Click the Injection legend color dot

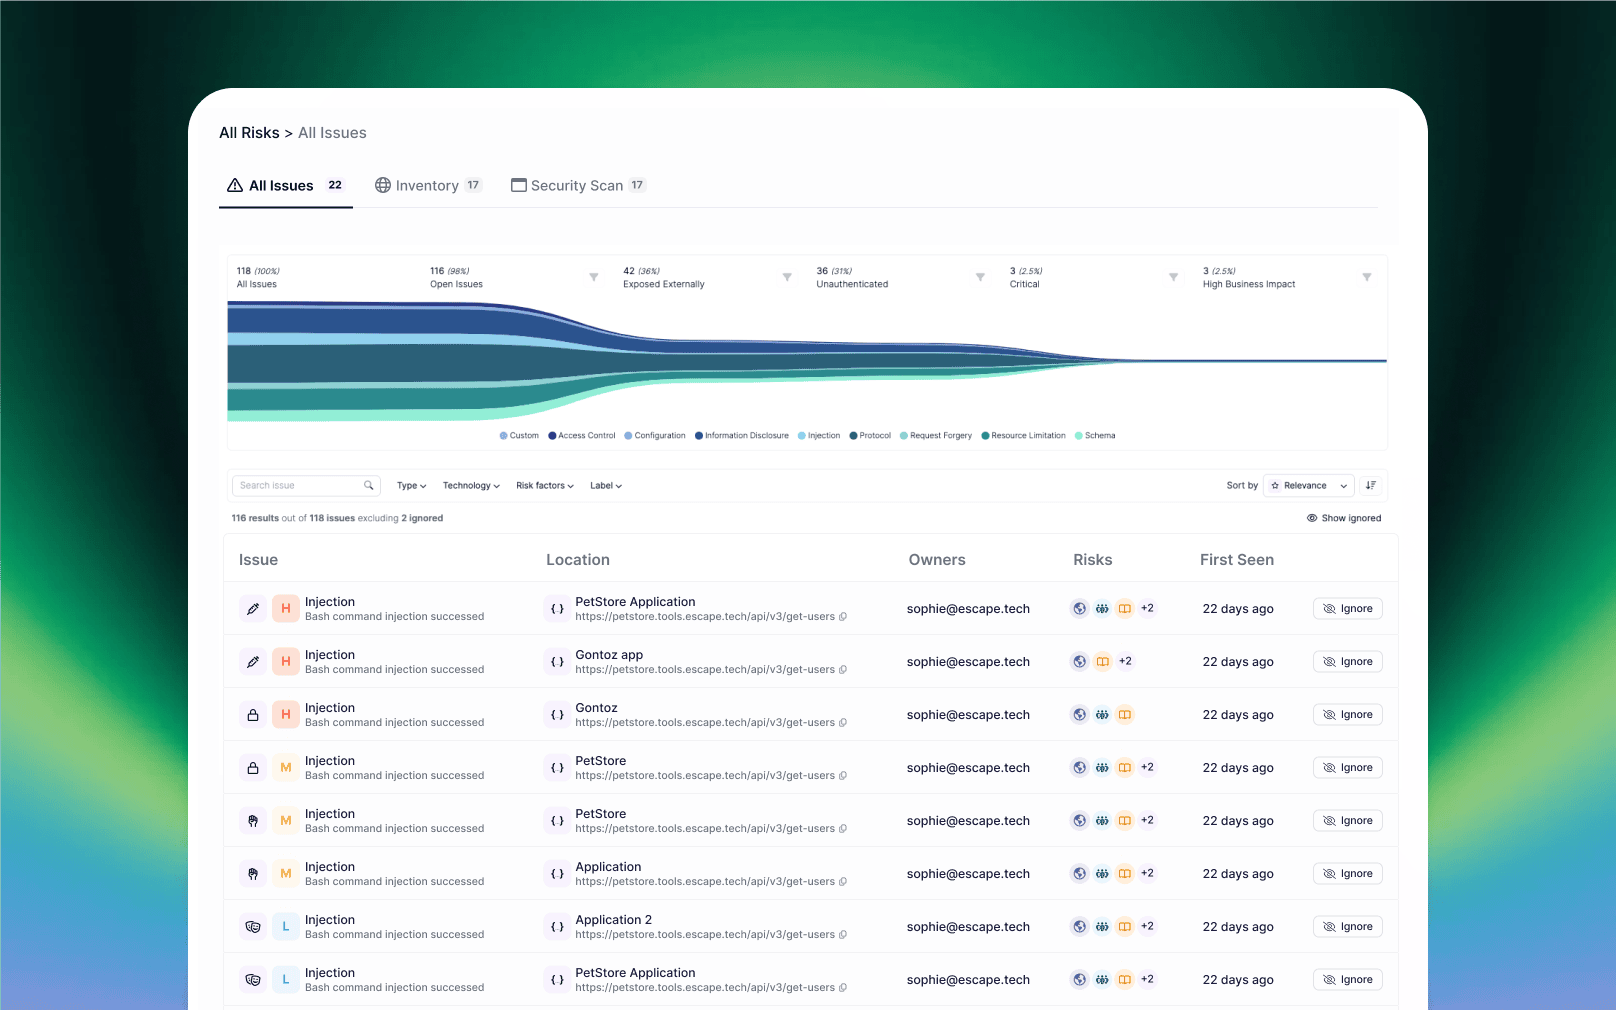click(802, 436)
